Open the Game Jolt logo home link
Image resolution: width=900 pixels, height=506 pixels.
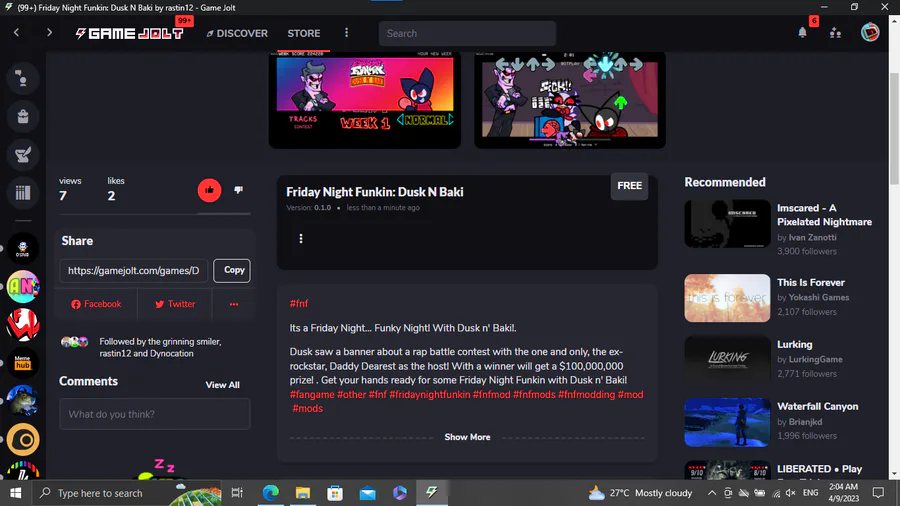pyautogui.click(x=129, y=33)
